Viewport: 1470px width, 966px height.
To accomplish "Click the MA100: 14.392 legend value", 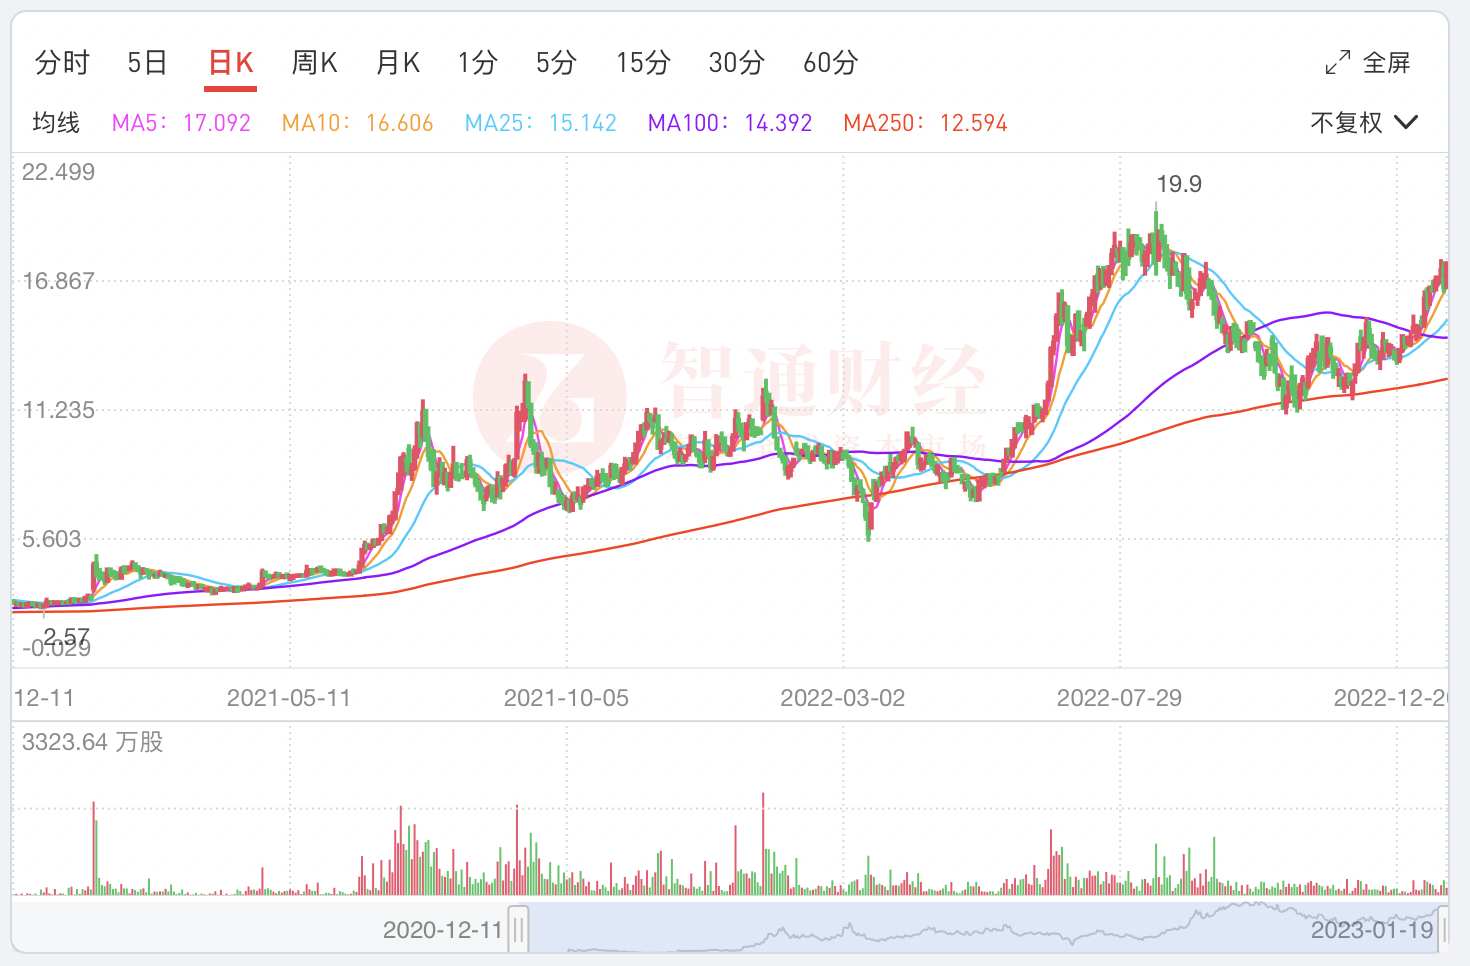I will click(730, 123).
